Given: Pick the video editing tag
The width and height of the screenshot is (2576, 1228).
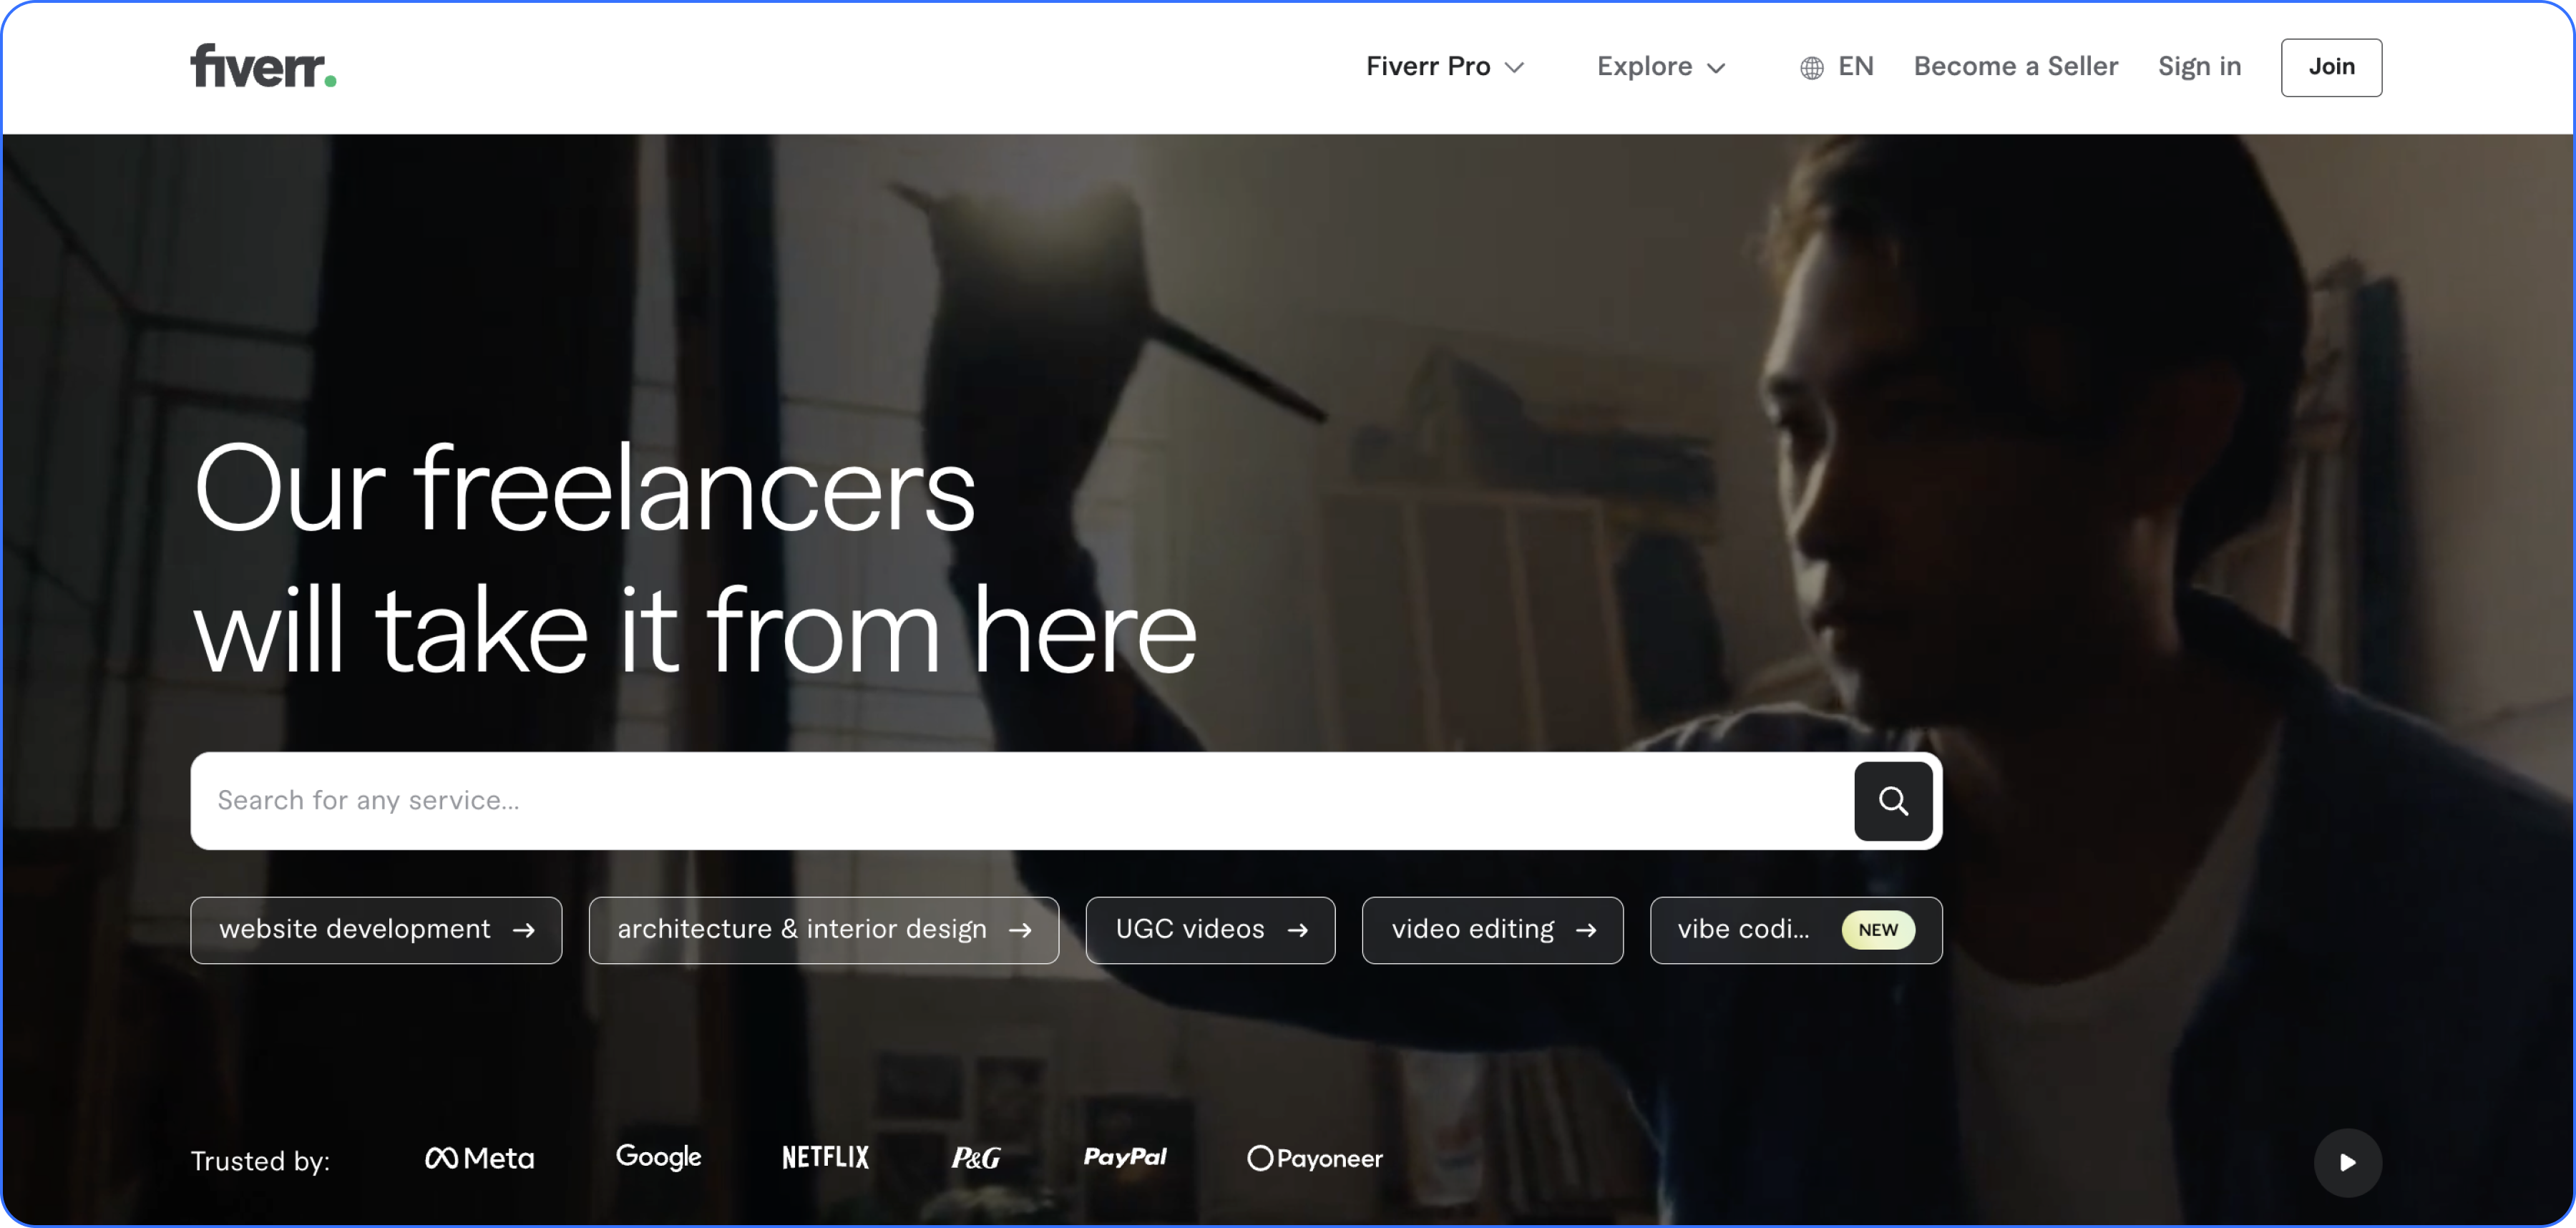Looking at the screenshot, I should pos(1492,929).
